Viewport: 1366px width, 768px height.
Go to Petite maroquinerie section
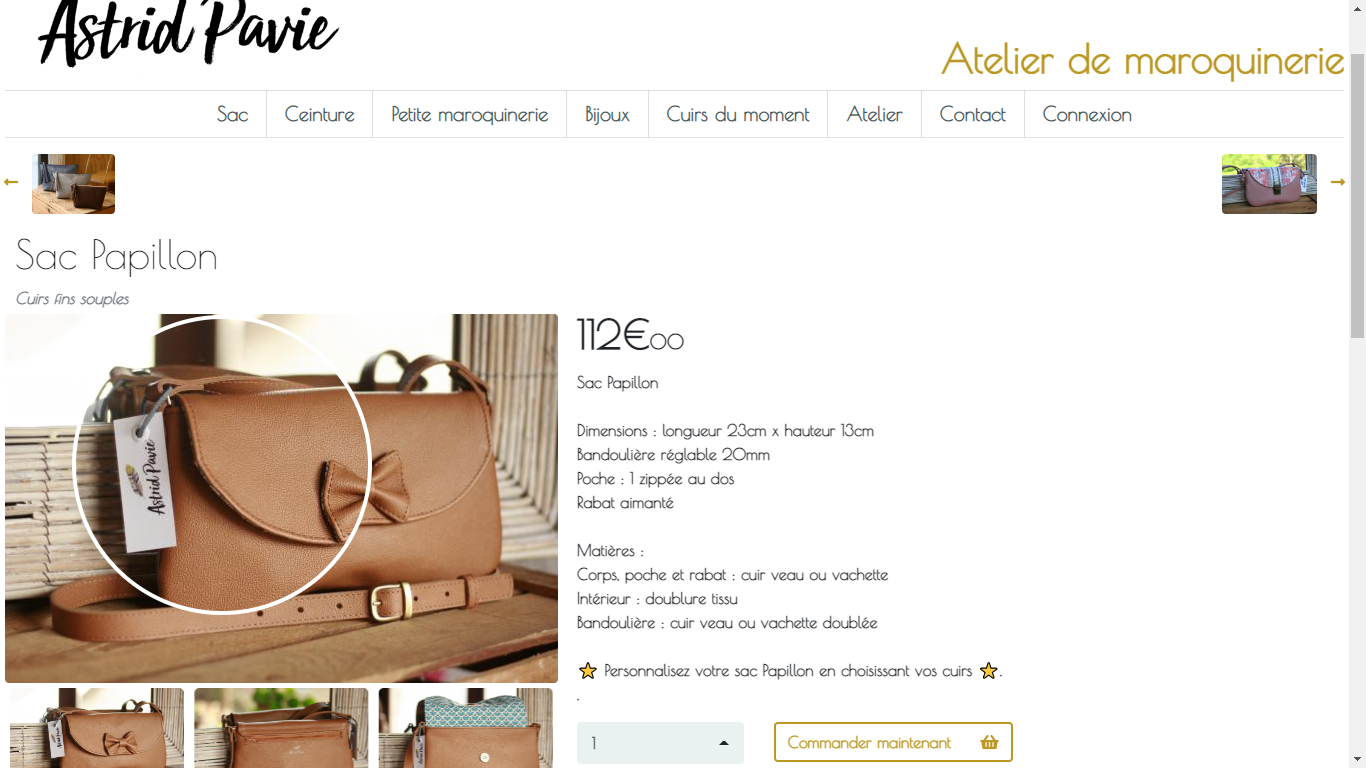470,114
